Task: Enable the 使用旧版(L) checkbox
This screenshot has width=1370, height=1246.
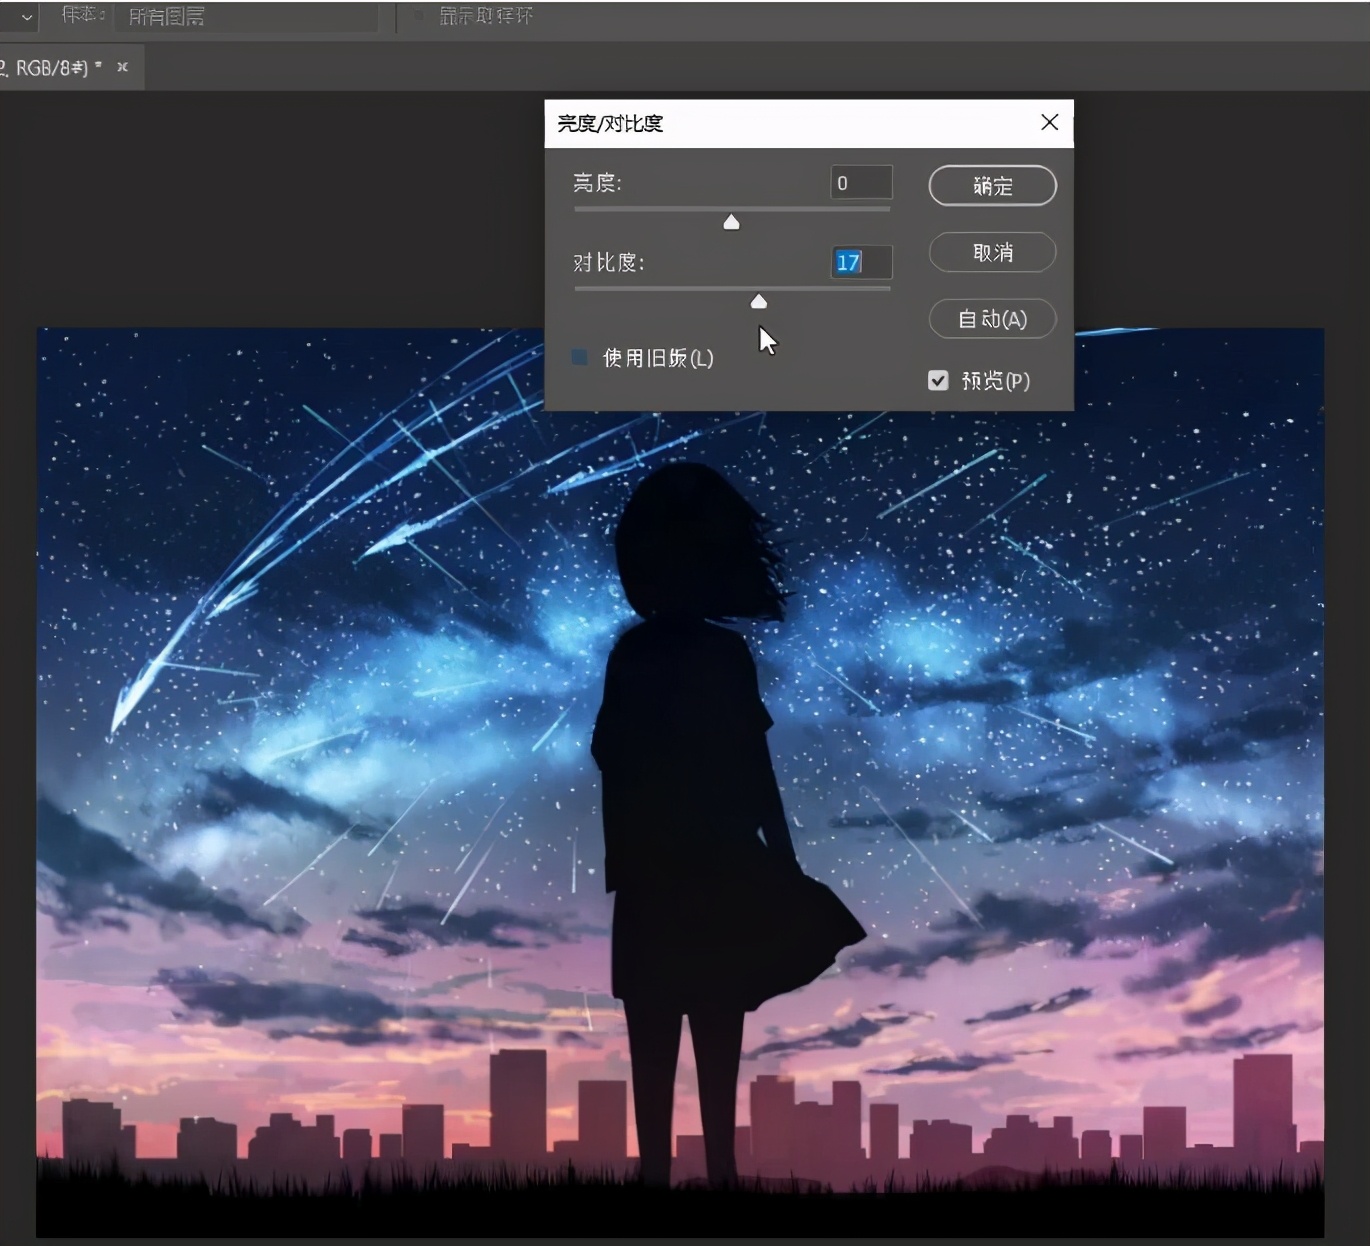Action: tap(579, 357)
